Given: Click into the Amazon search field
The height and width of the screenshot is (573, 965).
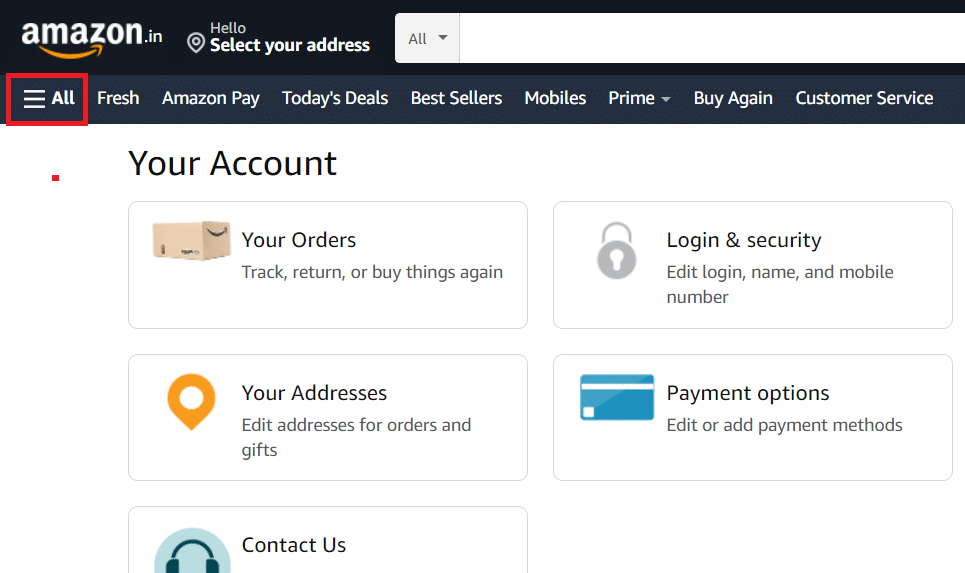Looking at the screenshot, I should (x=712, y=38).
